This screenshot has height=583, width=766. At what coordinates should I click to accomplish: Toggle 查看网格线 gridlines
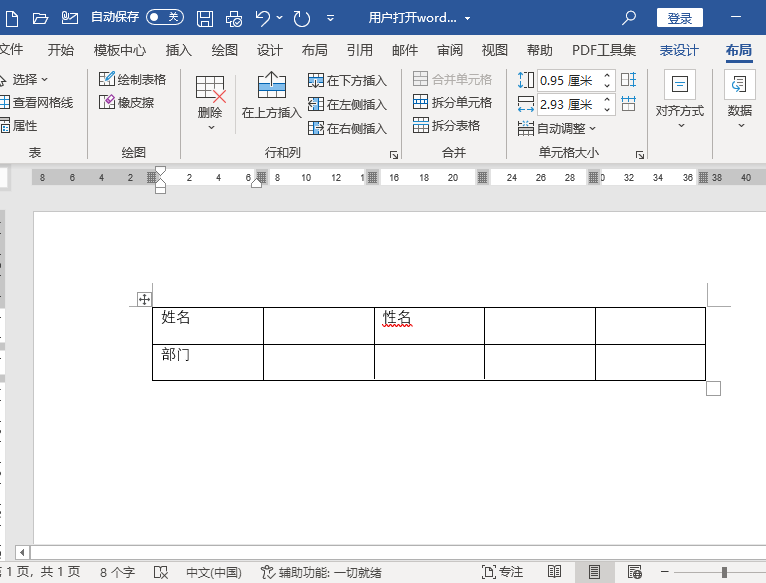coord(37,103)
